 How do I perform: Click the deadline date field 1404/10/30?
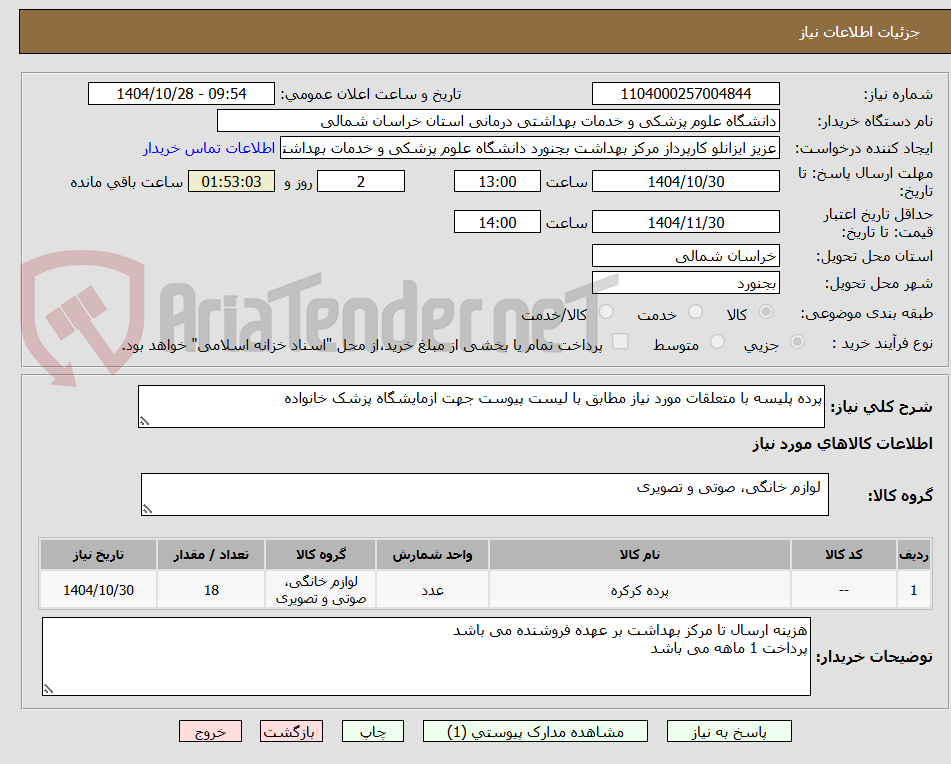point(685,181)
